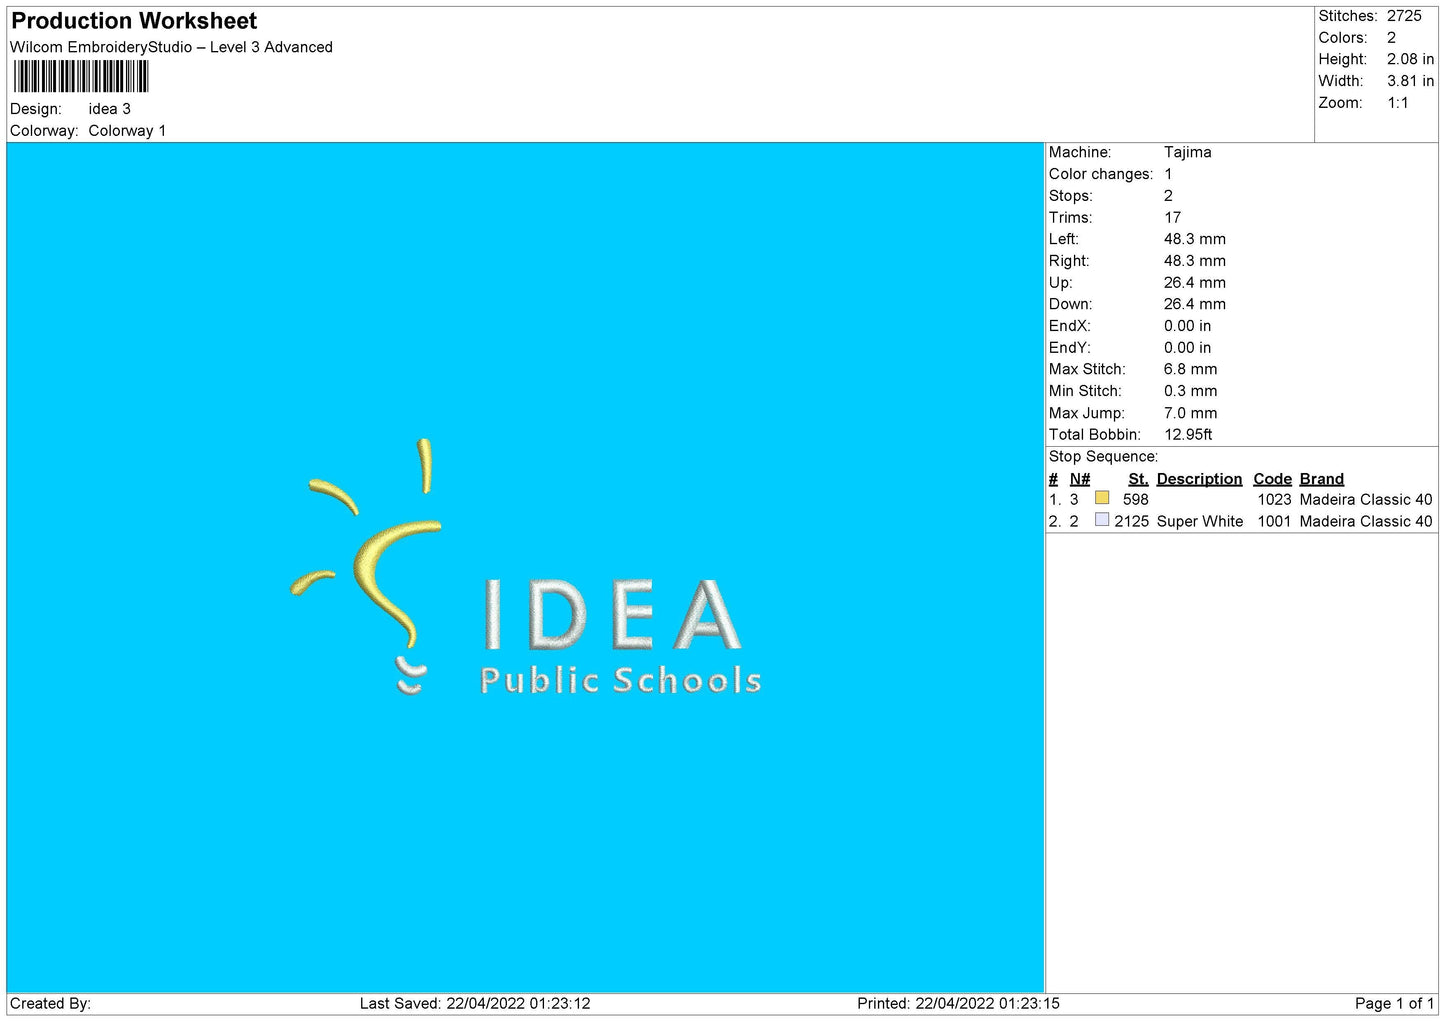Click the 'Code' column header
This screenshot has width=1445, height=1021.
tap(1272, 479)
